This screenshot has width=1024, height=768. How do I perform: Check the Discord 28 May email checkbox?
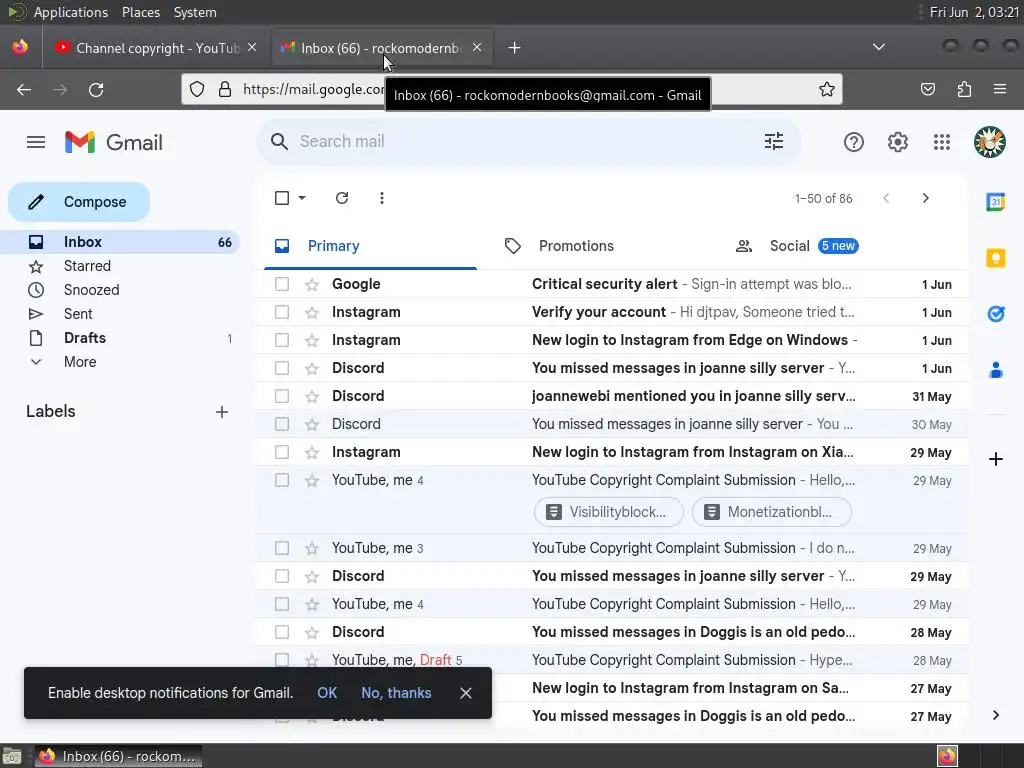282,632
